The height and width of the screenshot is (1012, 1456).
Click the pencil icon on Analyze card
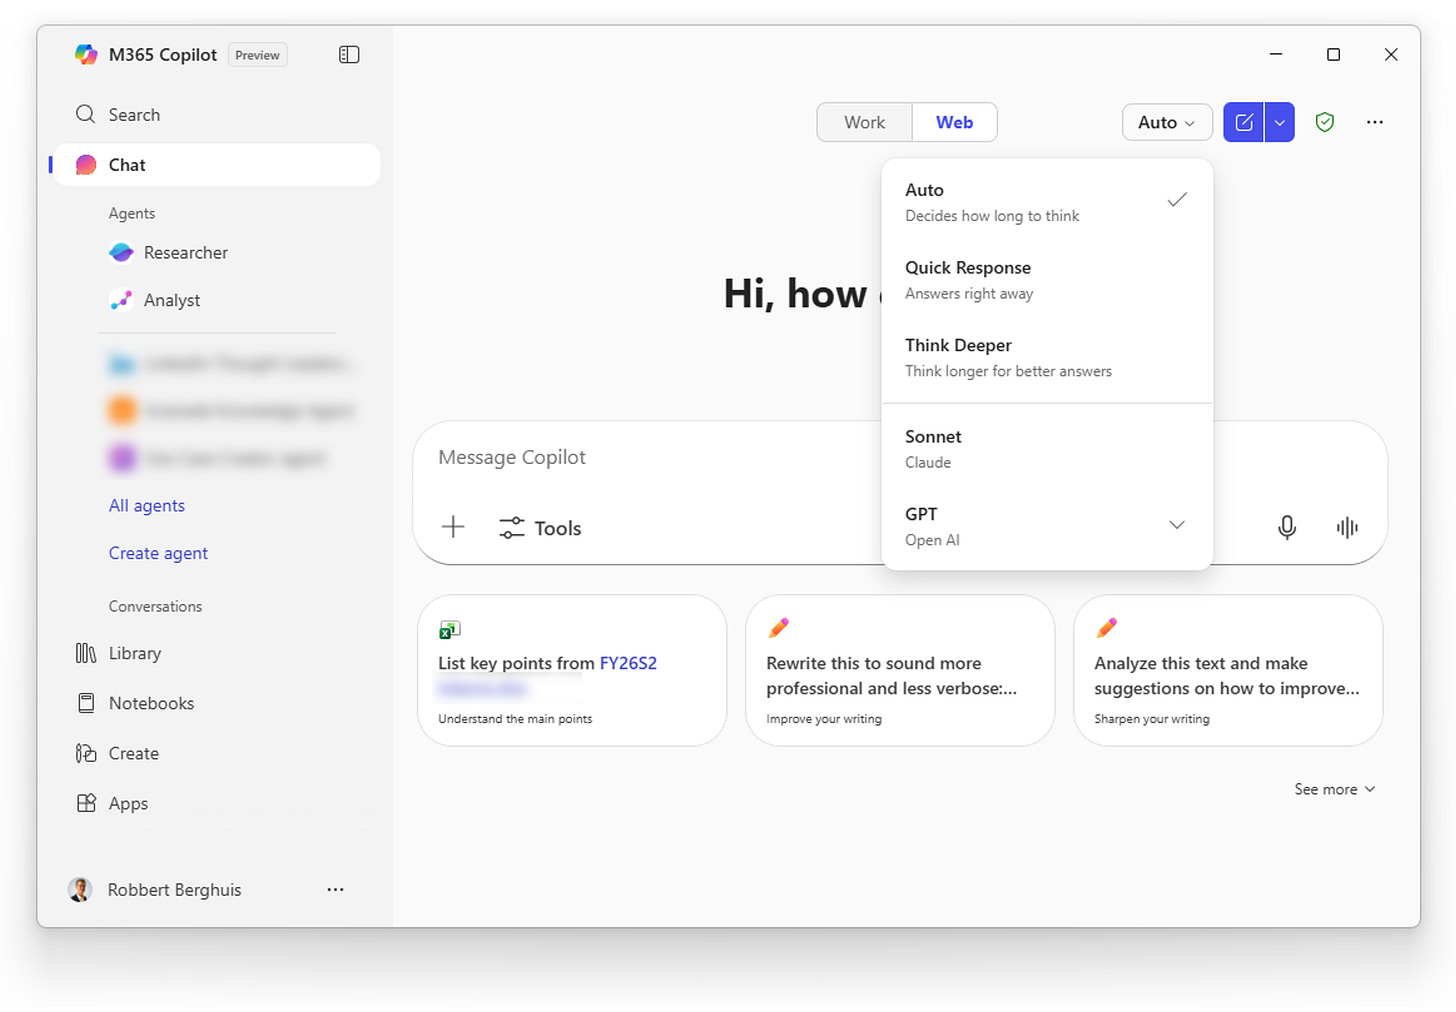click(1106, 628)
